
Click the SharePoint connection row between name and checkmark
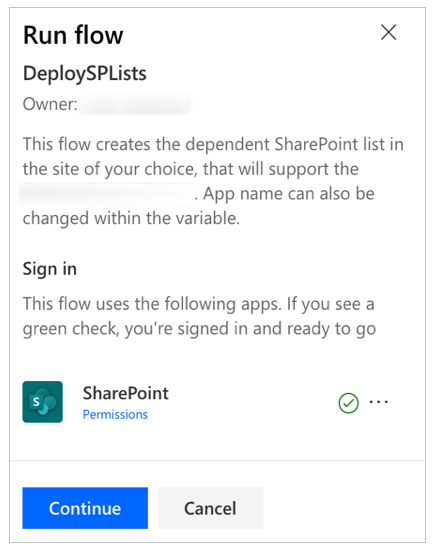click(253, 402)
